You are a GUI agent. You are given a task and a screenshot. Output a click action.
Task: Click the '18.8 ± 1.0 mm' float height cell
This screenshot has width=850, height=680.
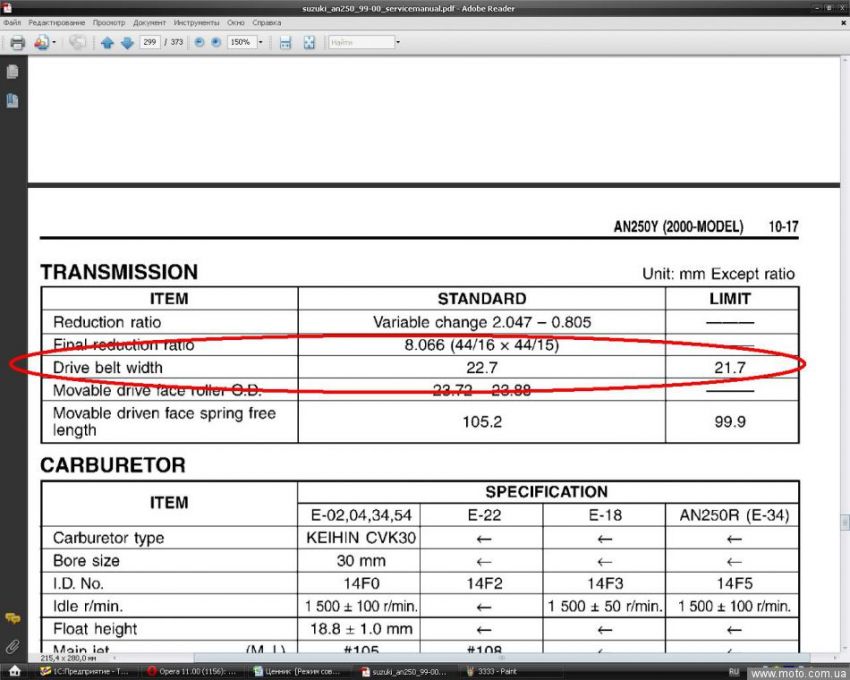tap(361, 628)
